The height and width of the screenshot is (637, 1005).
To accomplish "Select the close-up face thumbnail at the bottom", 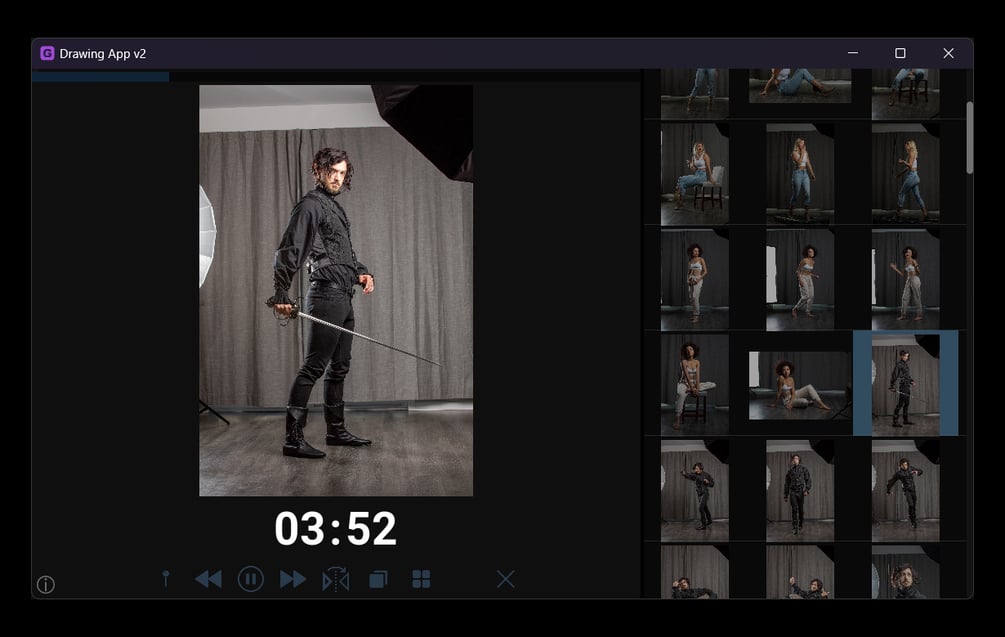I will point(906,572).
